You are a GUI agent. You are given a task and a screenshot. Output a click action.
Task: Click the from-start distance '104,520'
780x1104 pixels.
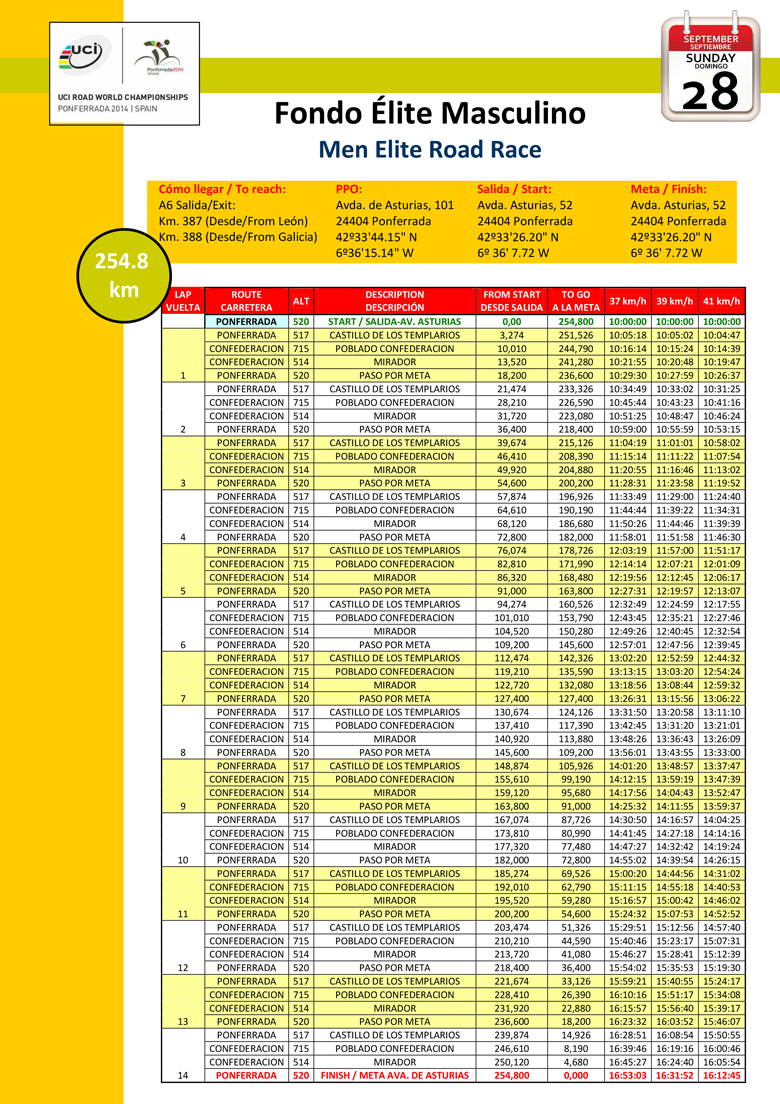[512, 632]
